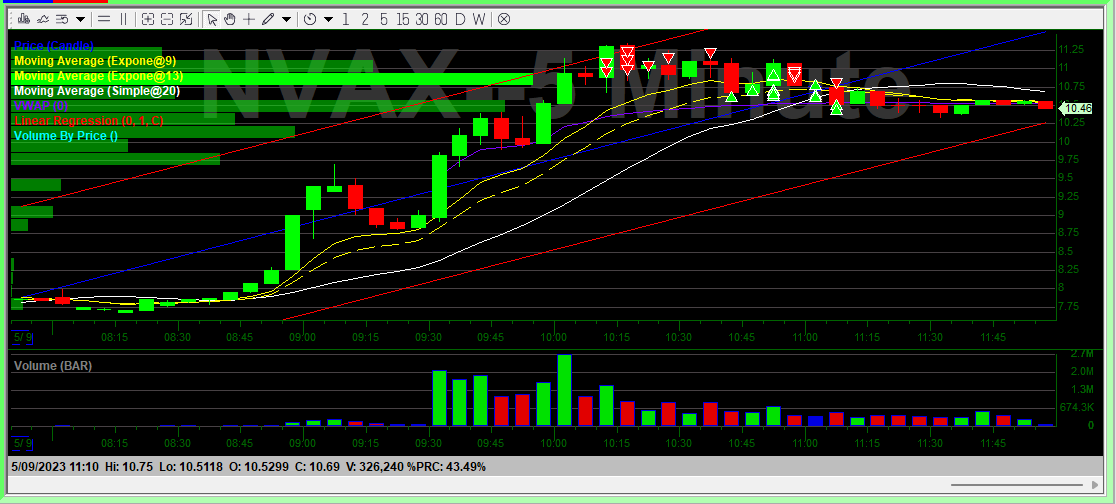Click the 5/9 date marker on price chart axis
The image size is (1116, 504).
(23, 336)
